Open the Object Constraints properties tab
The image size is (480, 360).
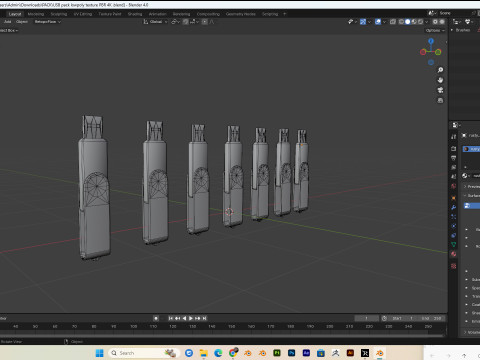tap(454, 235)
